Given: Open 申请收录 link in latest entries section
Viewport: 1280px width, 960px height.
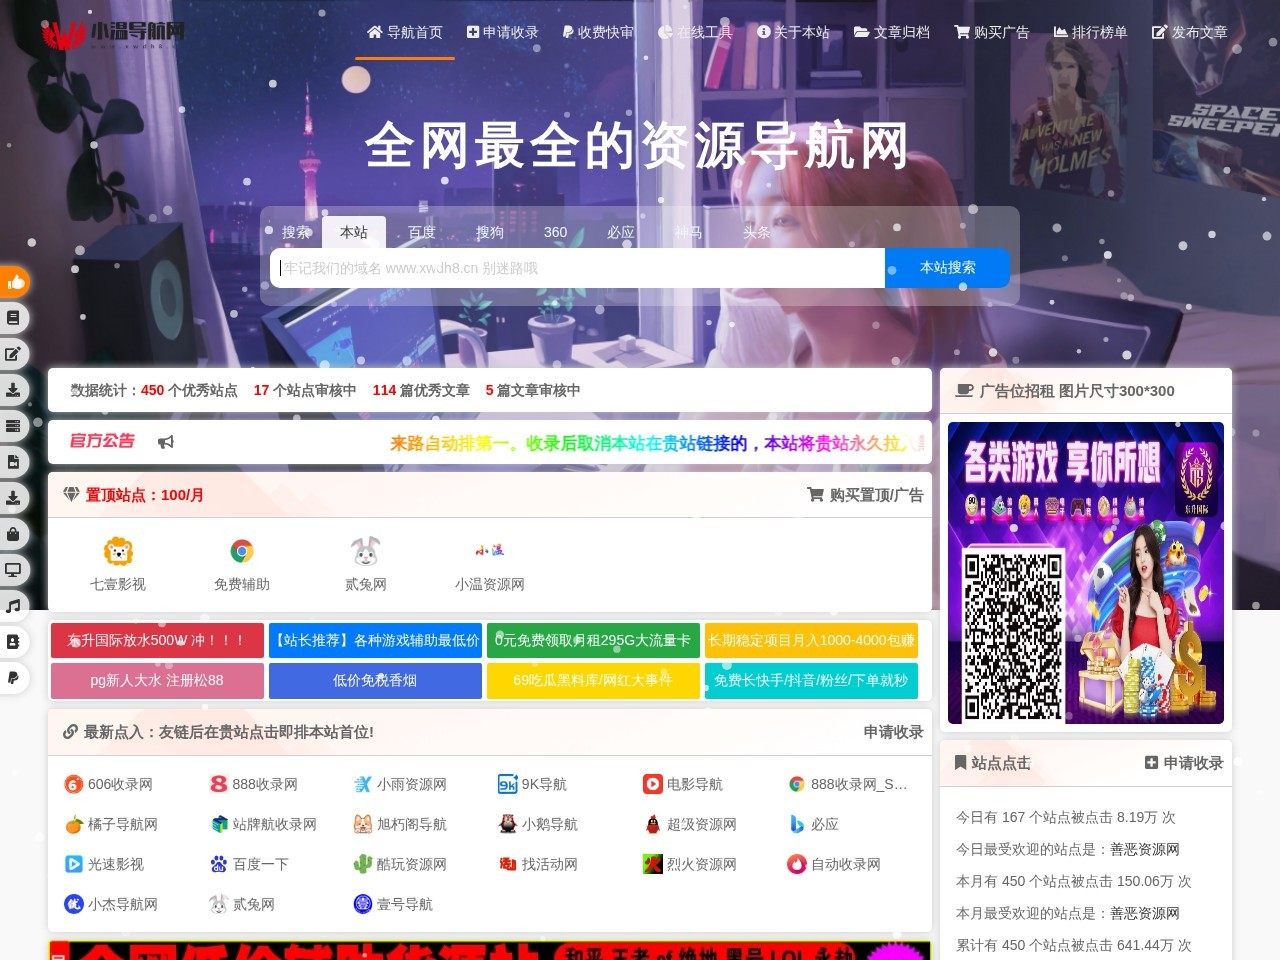Looking at the screenshot, I should [x=891, y=732].
